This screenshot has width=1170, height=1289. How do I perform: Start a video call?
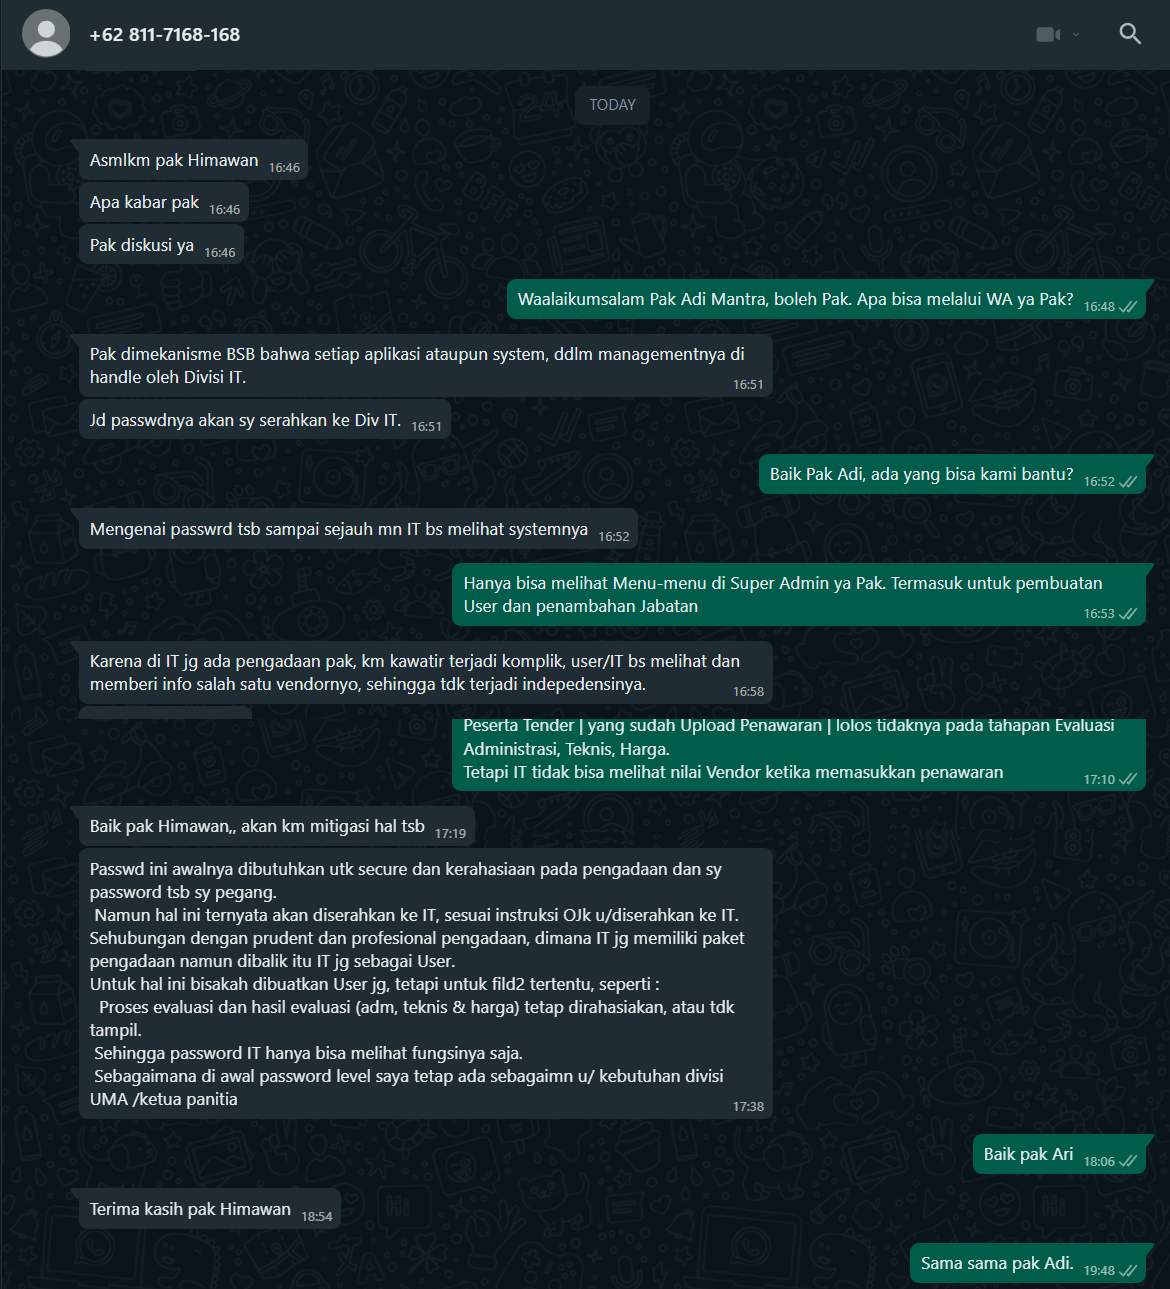pyautogui.click(x=1047, y=34)
